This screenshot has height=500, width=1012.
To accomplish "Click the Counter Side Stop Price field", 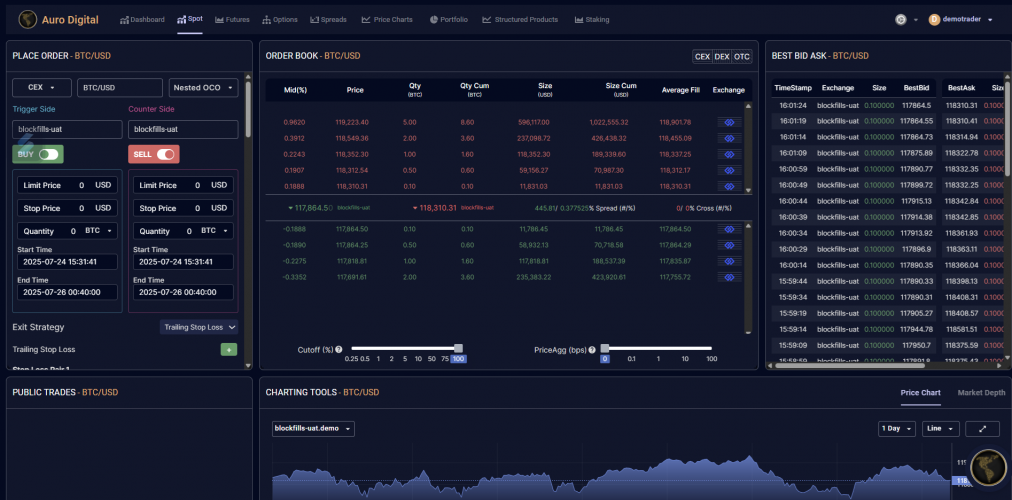I will click(183, 208).
